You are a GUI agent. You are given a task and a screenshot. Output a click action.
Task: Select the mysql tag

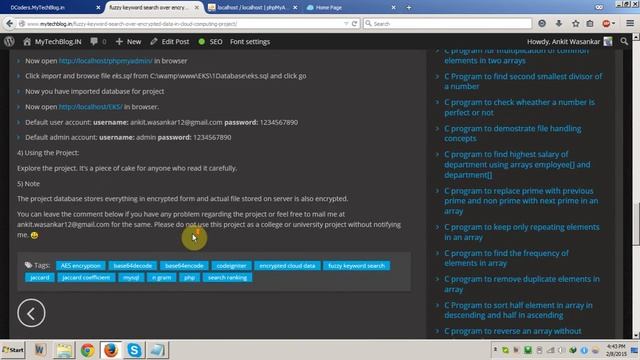pos(131,278)
